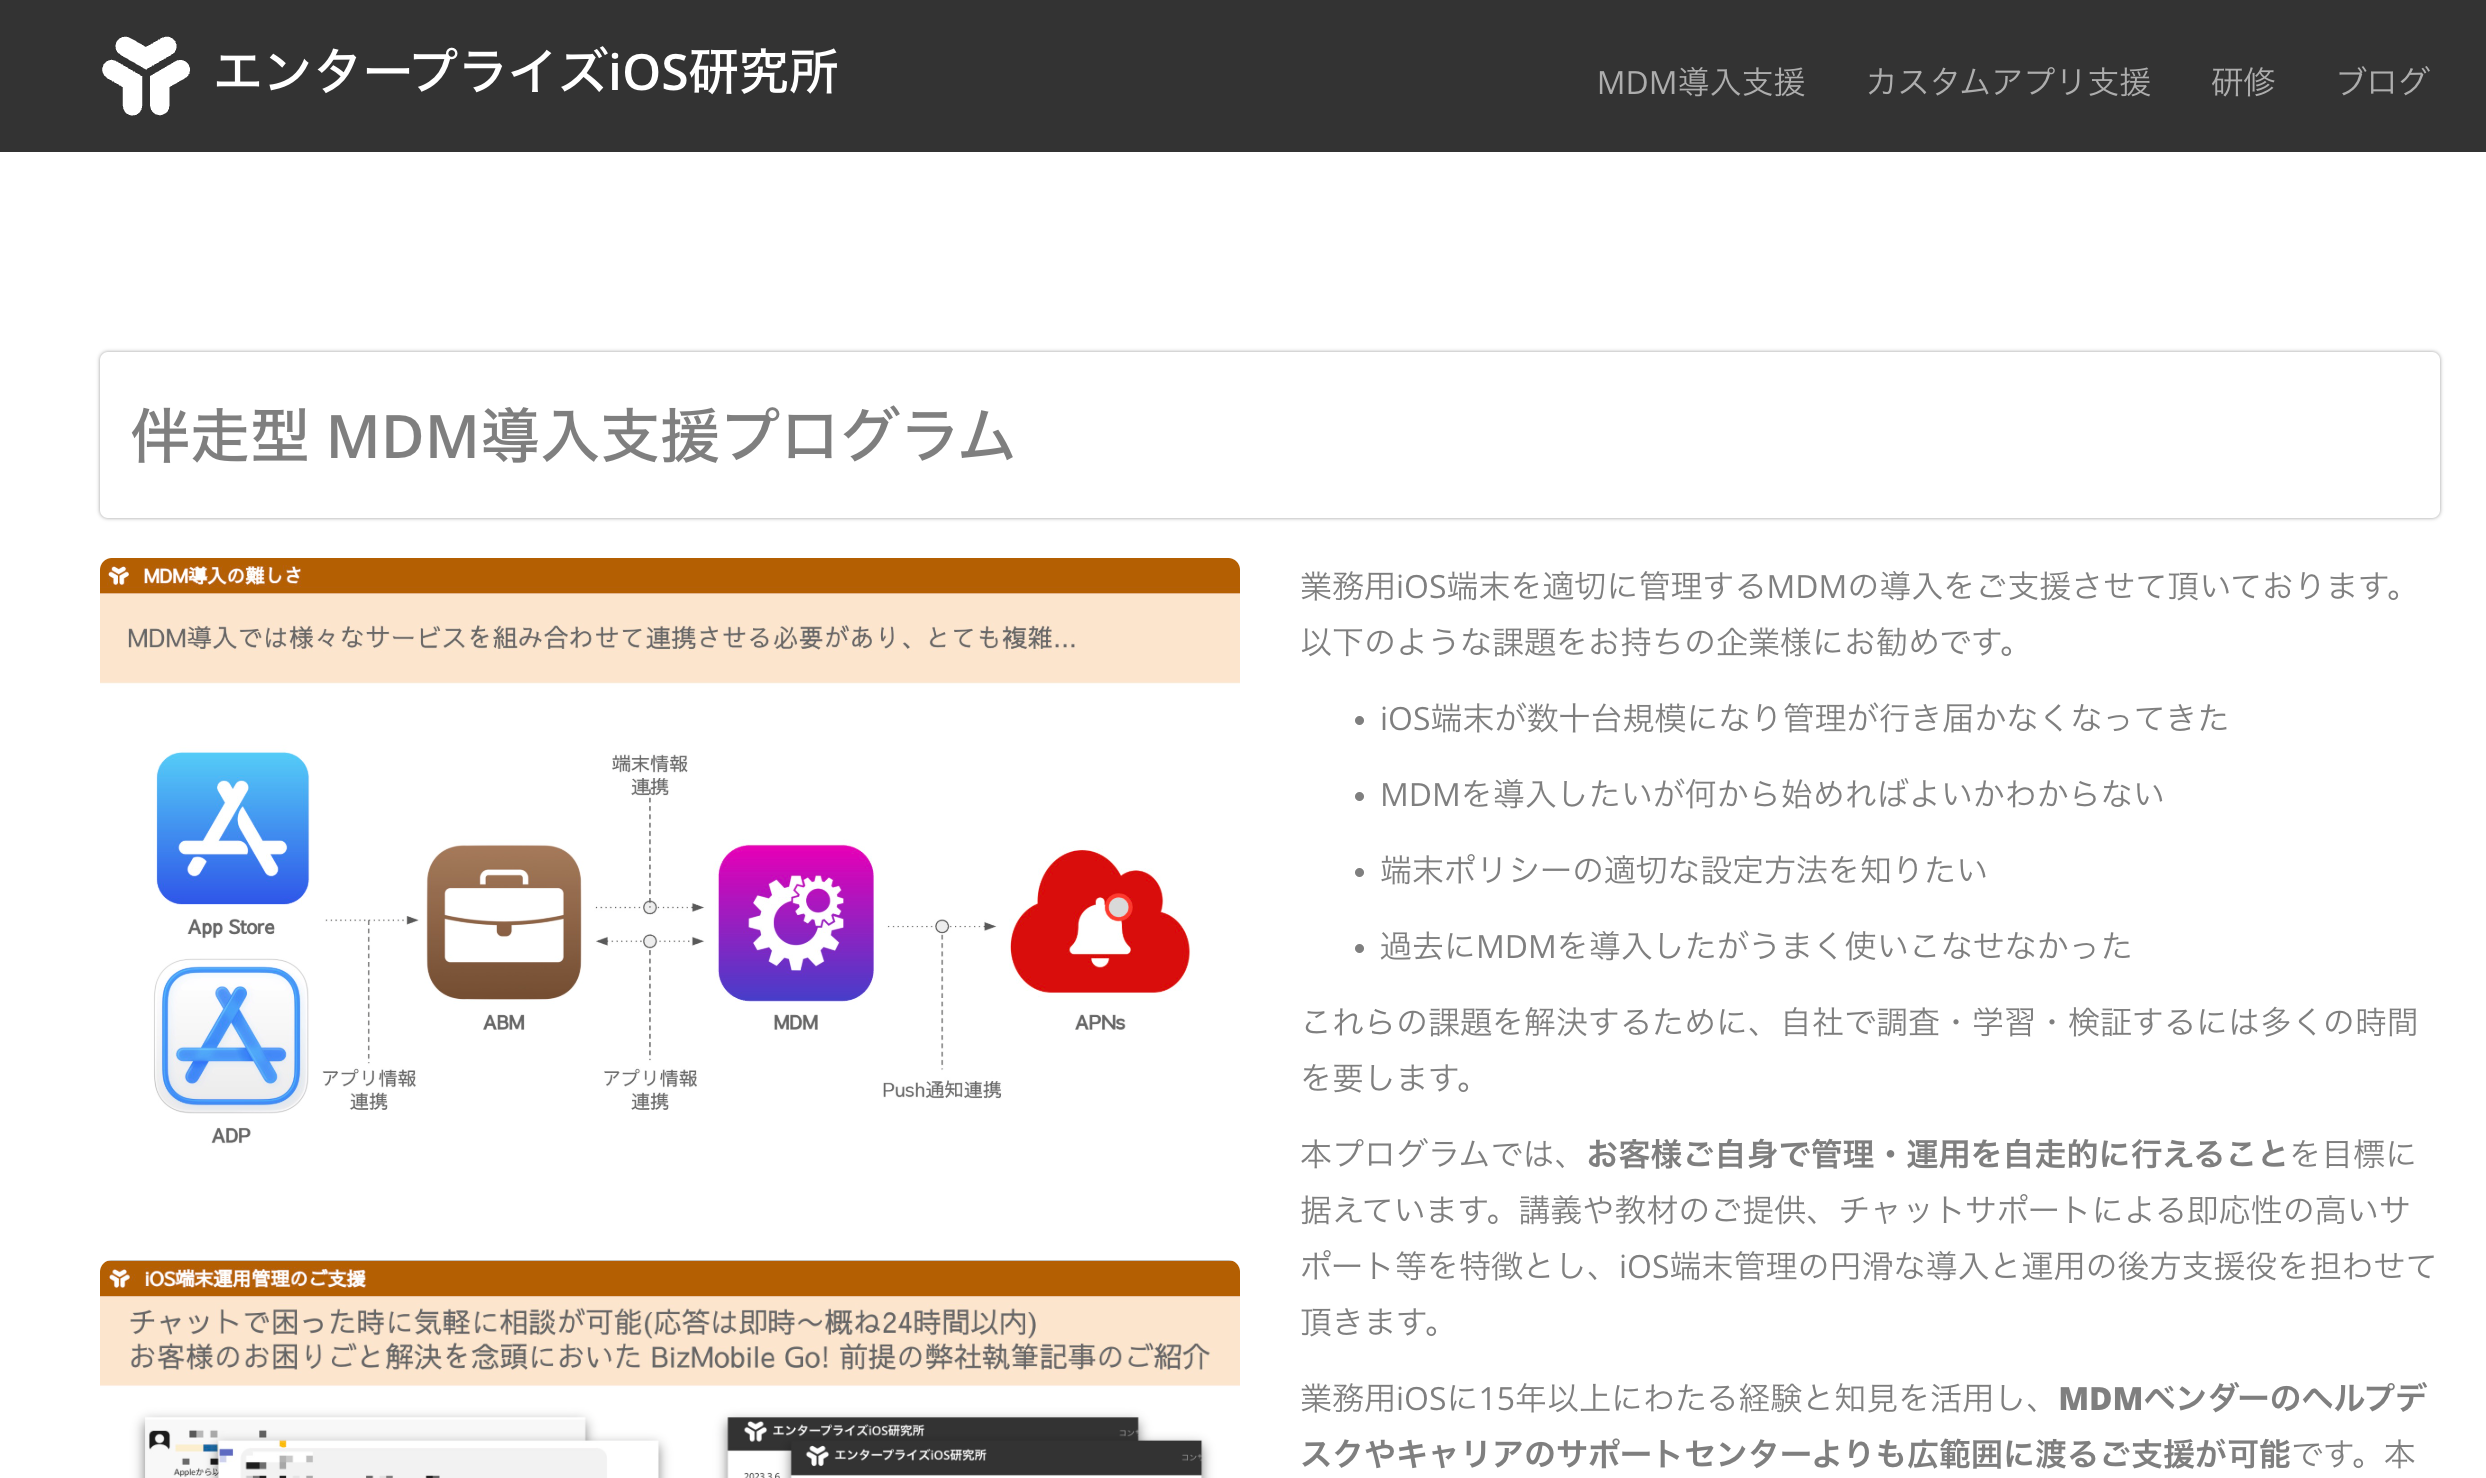
Task: Click the 端末情報連携 connector label
Action: point(651,774)
